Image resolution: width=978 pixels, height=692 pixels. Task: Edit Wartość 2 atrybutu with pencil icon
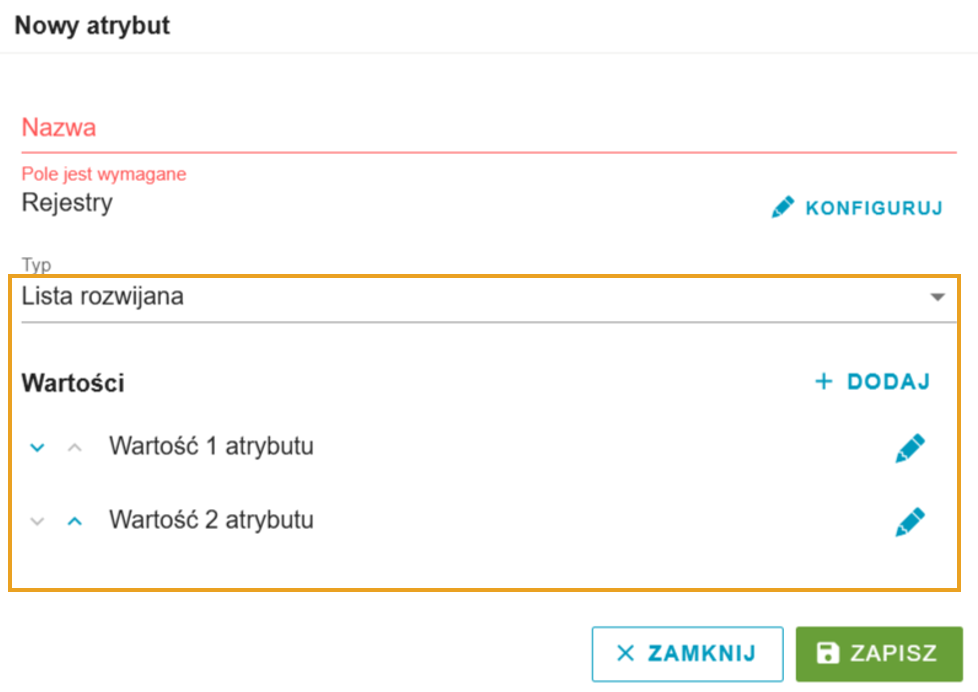tap(910, 522)
